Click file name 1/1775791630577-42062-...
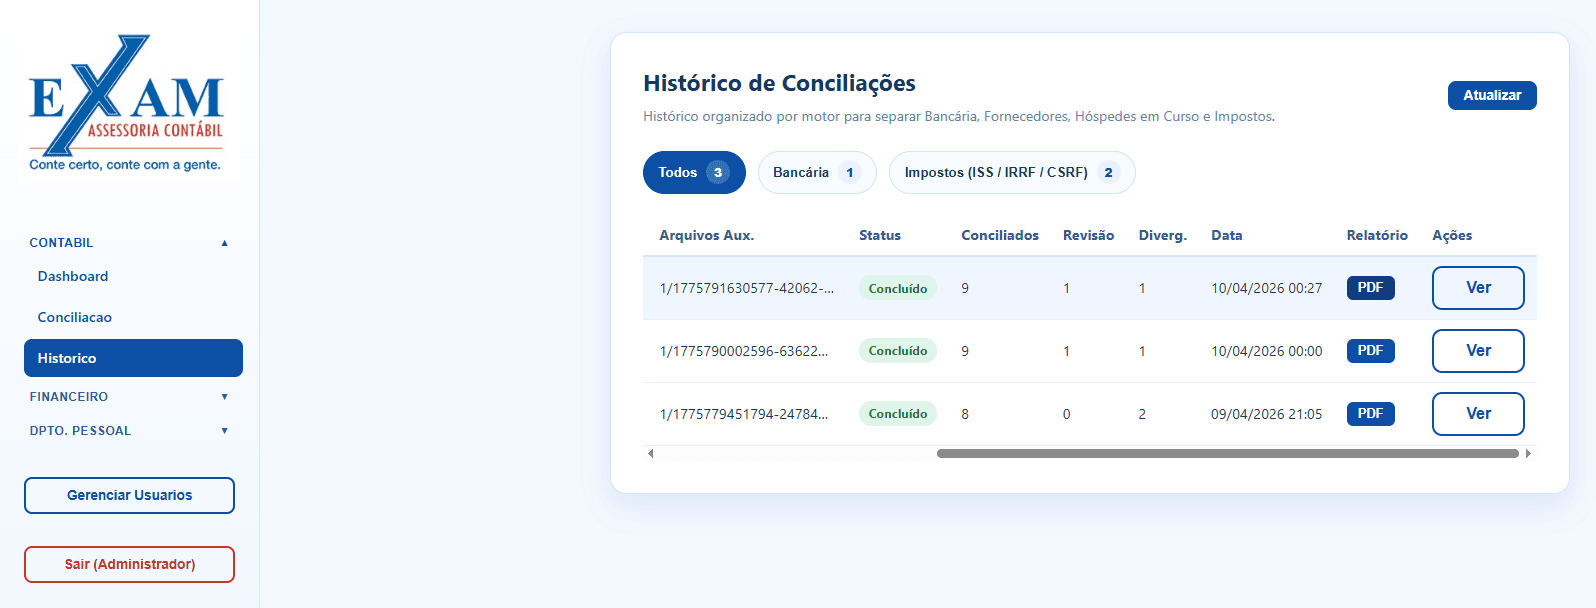 747,288
